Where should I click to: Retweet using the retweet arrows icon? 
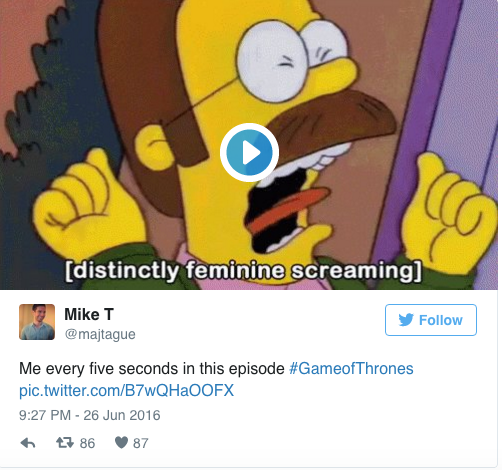pos(65,443)
